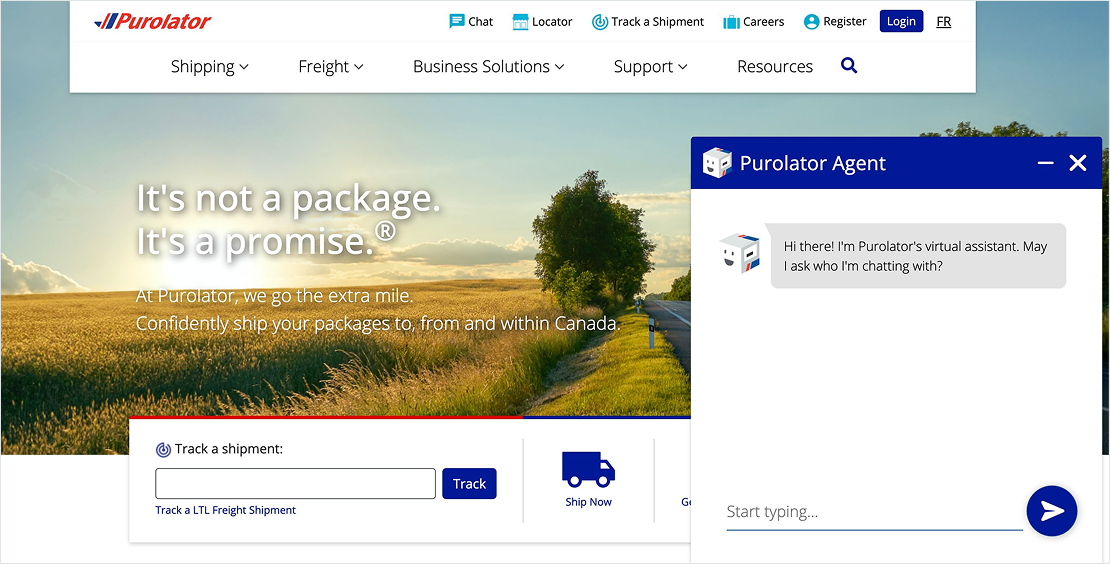Minimize the Purolator Agent chat
1110x564 pixels.
(x=1046, y=163)
